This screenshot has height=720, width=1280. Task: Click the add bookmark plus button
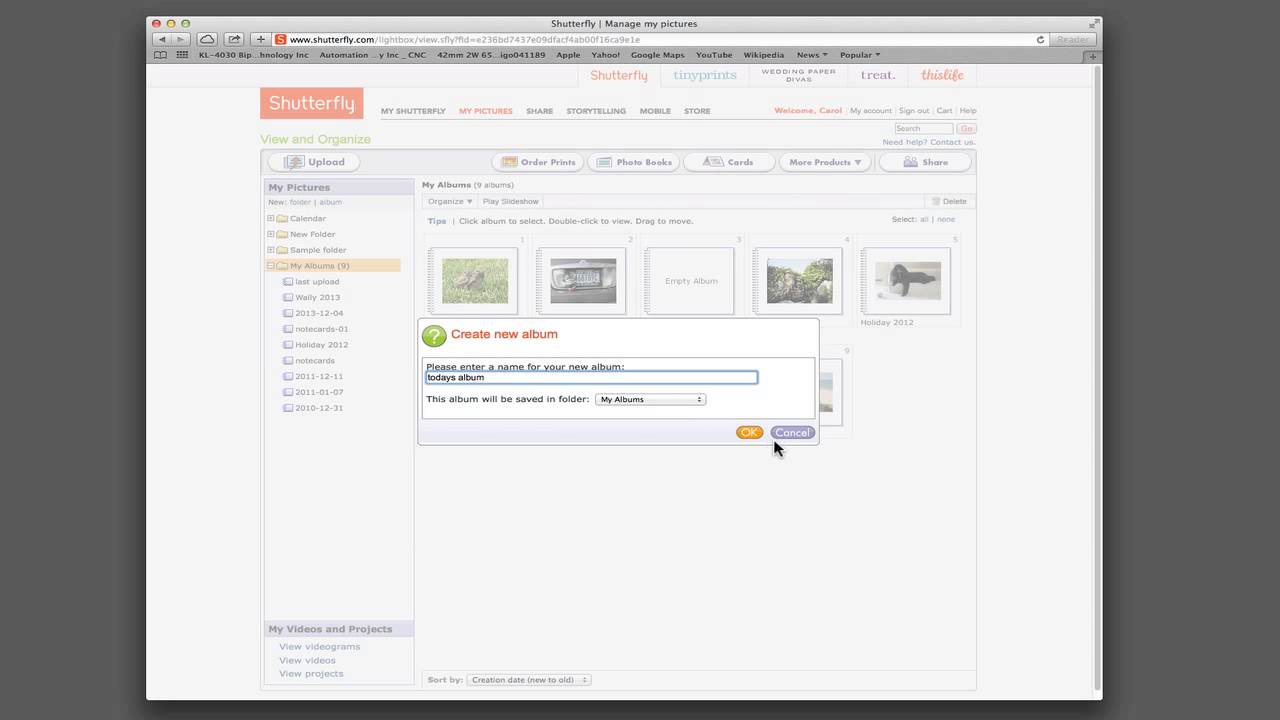[261, 40]
